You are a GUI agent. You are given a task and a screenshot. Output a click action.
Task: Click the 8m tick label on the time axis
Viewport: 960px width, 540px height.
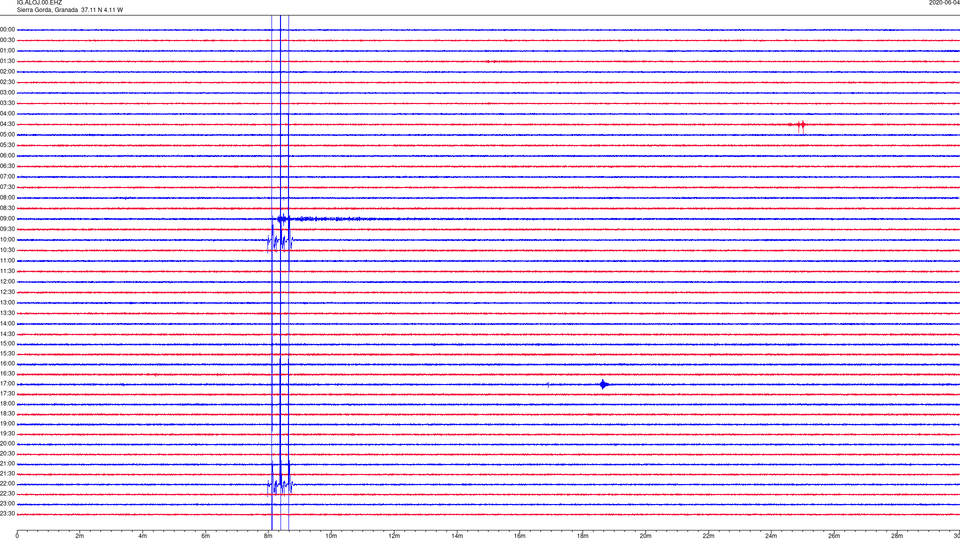(268, 536)
